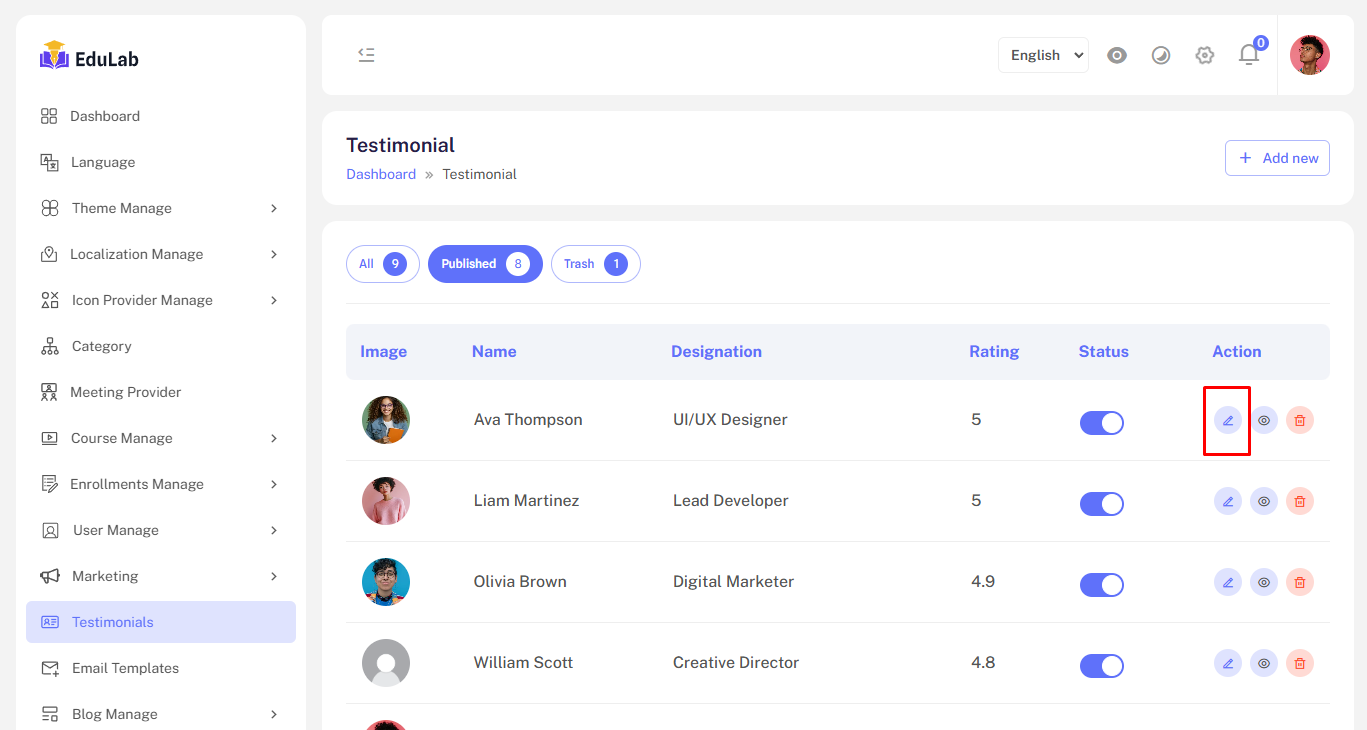Toggle status switch for William Scott

tap(1101, 665)
